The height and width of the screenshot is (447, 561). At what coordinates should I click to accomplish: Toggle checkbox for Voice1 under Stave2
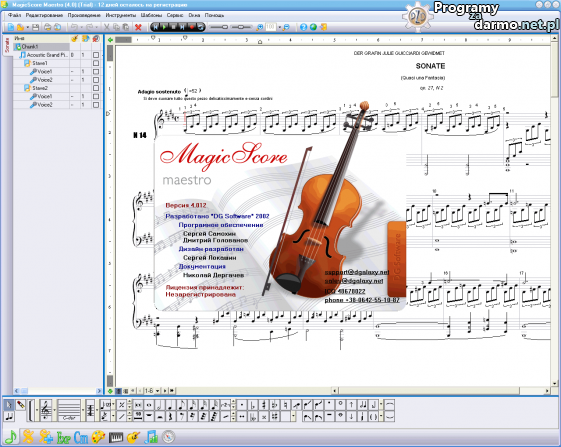pyautogui.click(x=96, y=96)
